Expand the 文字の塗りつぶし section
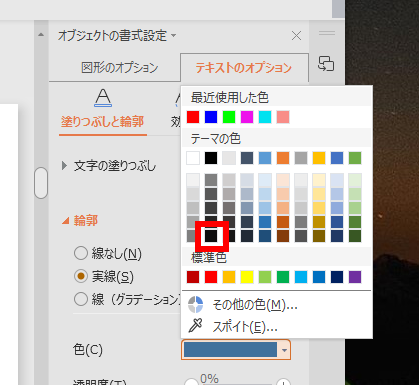419x385 pixels. [64, 166]
